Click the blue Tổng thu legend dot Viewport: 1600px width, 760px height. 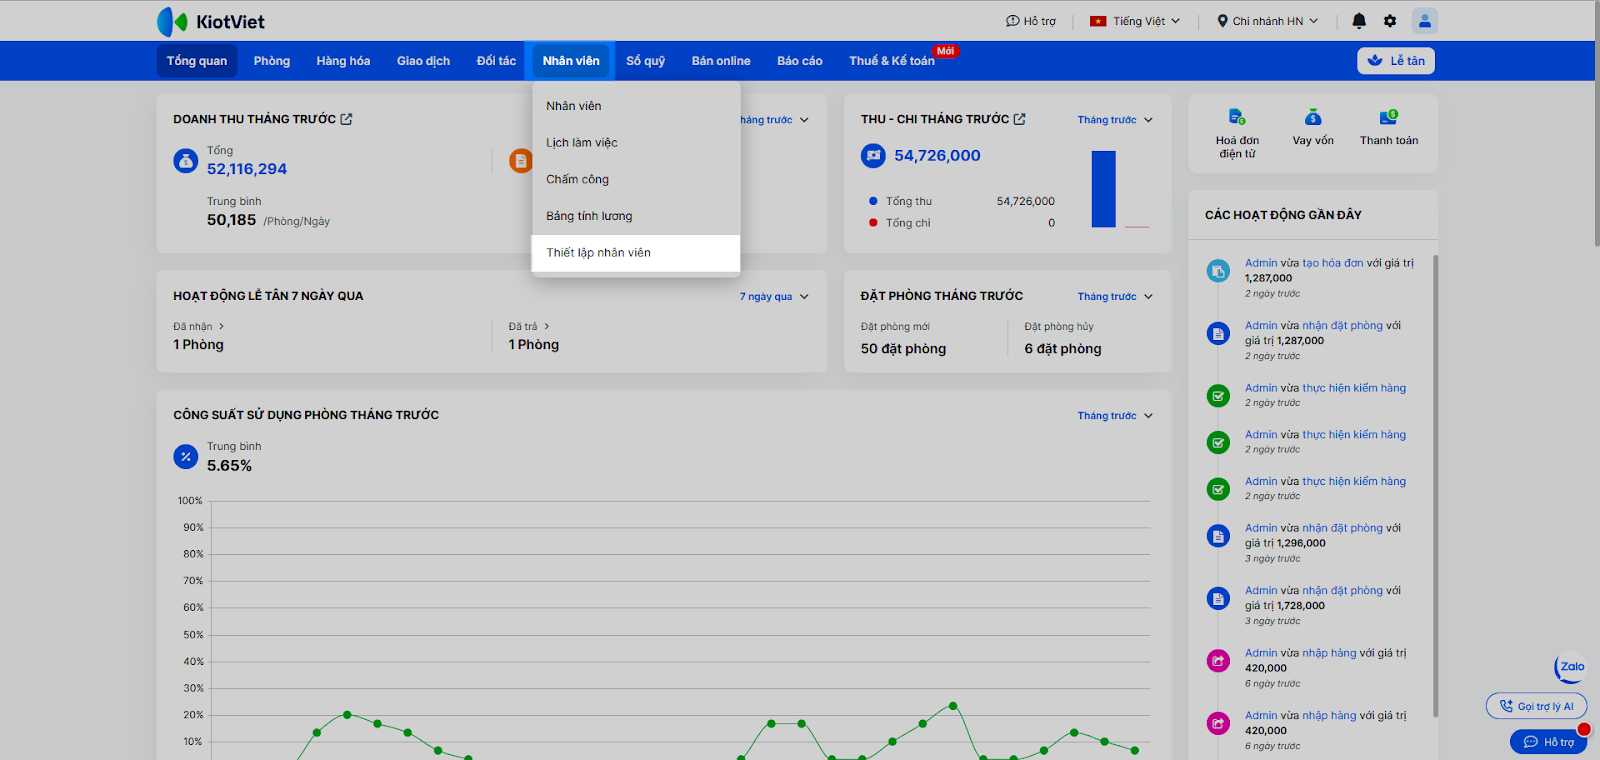[873, 201]
